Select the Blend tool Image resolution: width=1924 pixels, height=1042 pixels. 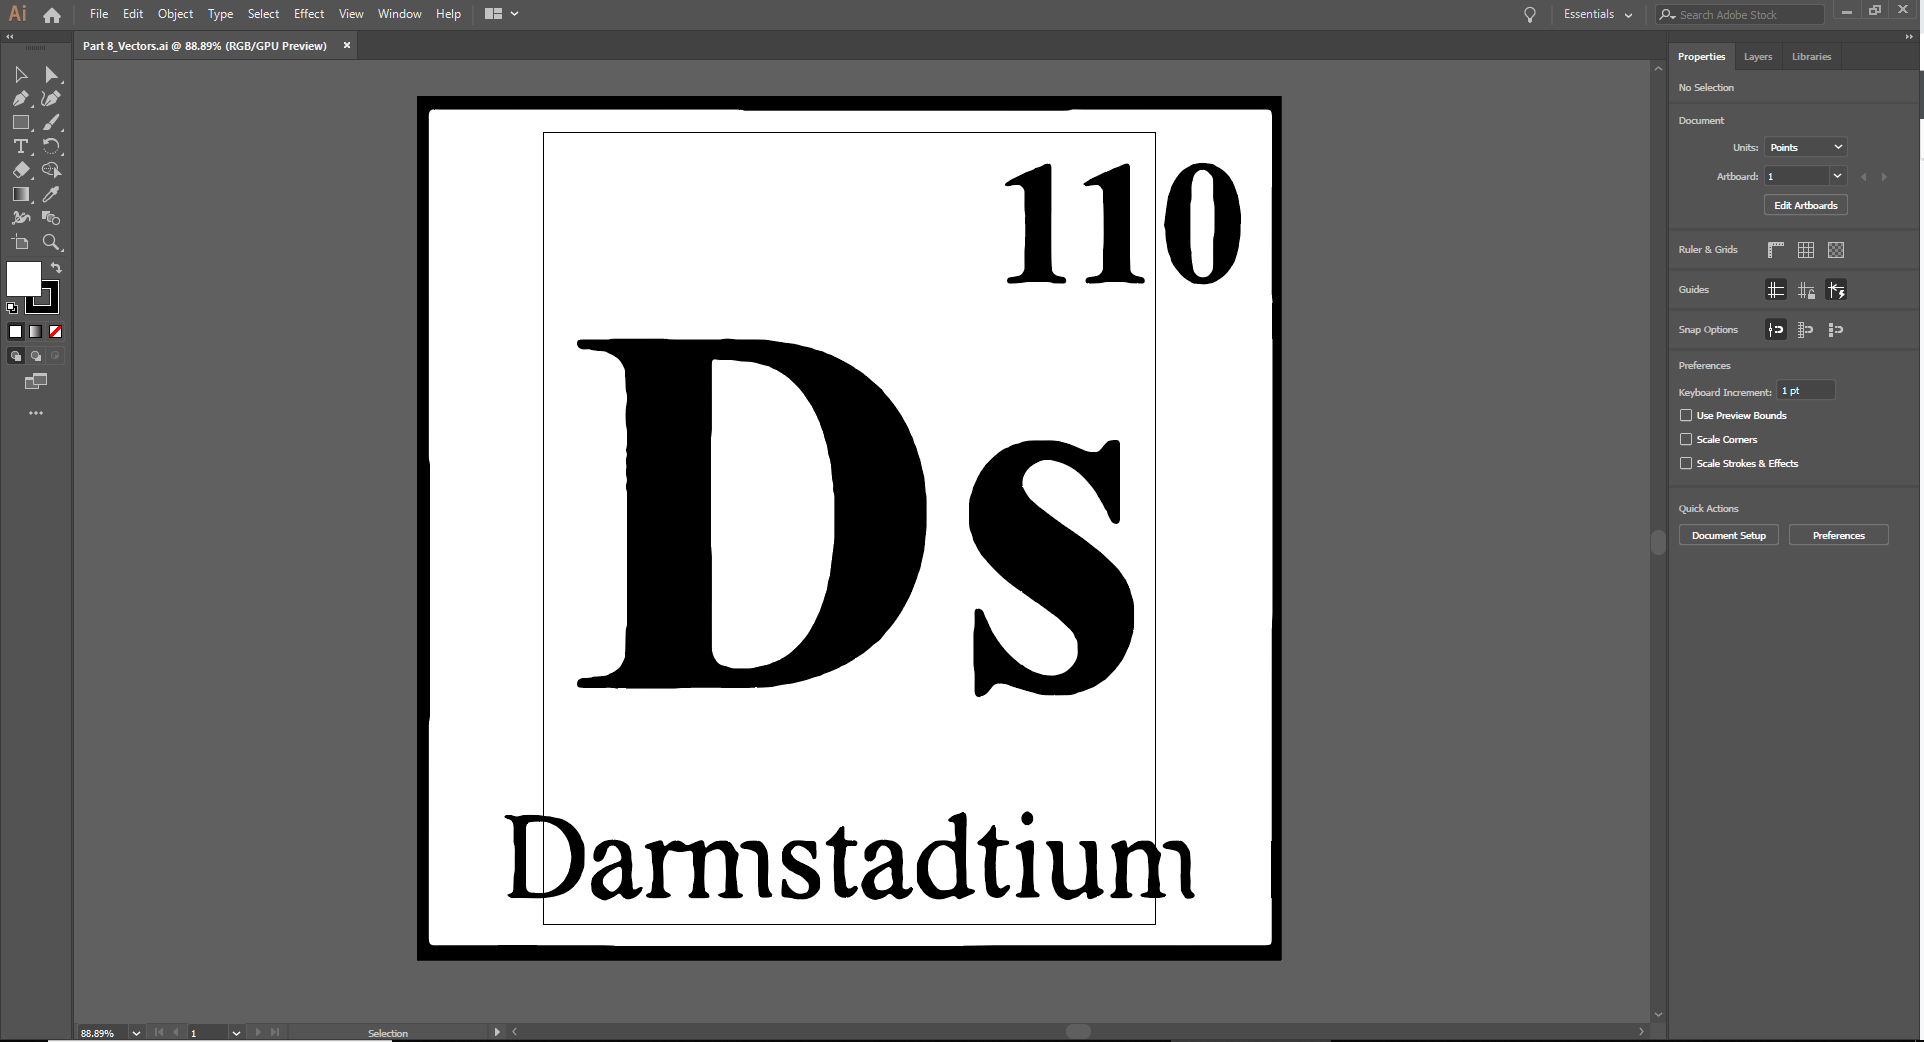point(52,218)
